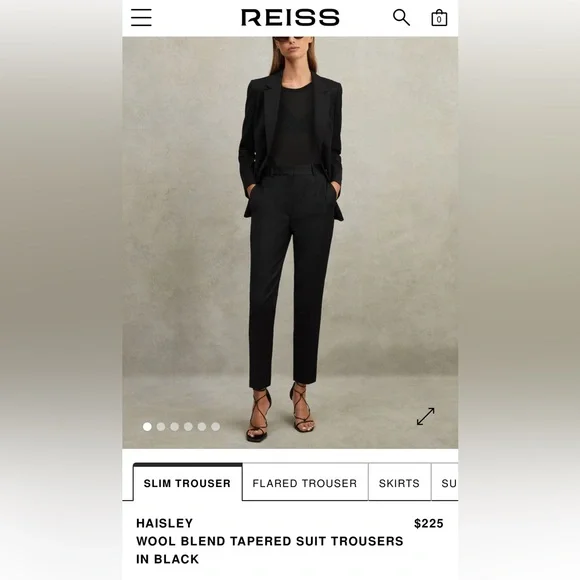Open the shopping bag icon
The image size is (580, 580).
pyautogui.click(x=439, y=17)
